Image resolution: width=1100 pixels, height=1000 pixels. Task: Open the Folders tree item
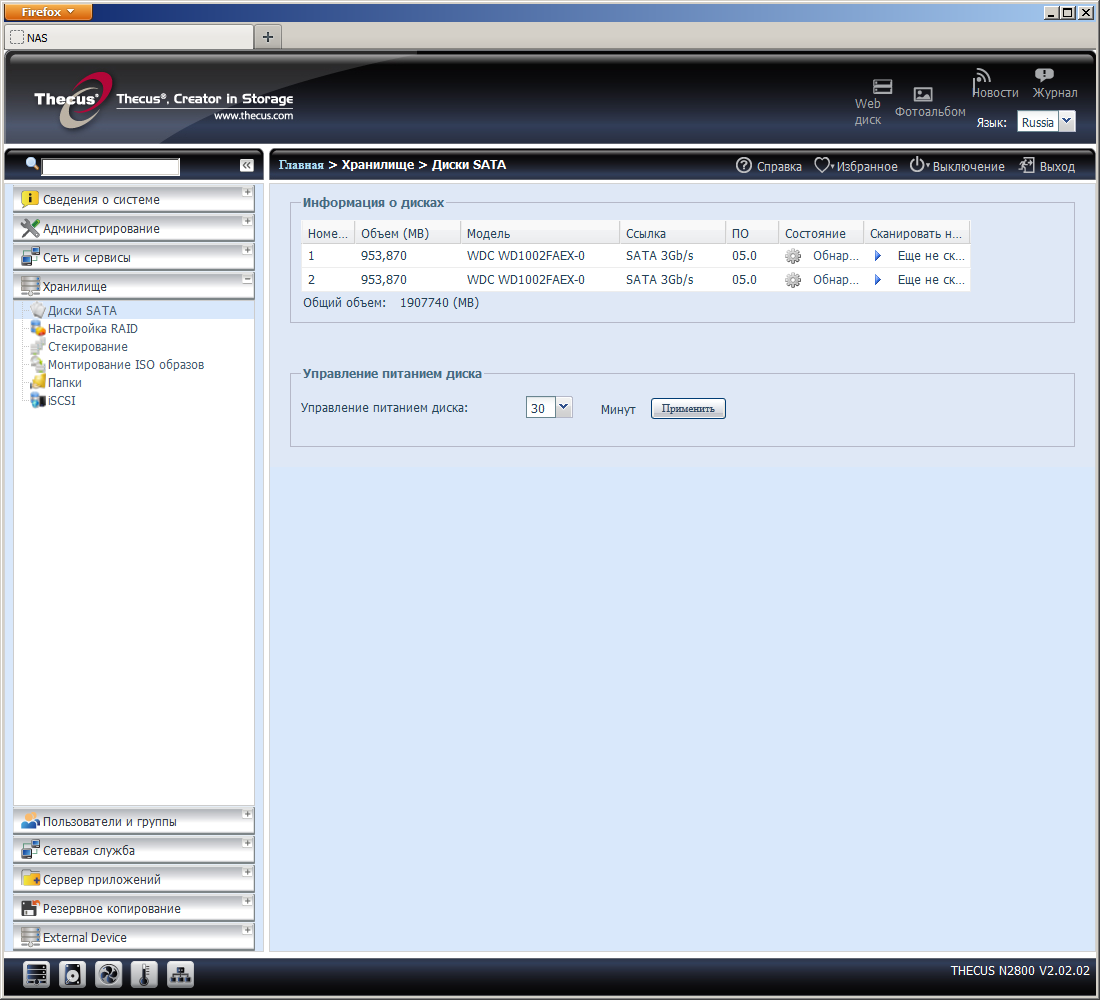(65, 382)
